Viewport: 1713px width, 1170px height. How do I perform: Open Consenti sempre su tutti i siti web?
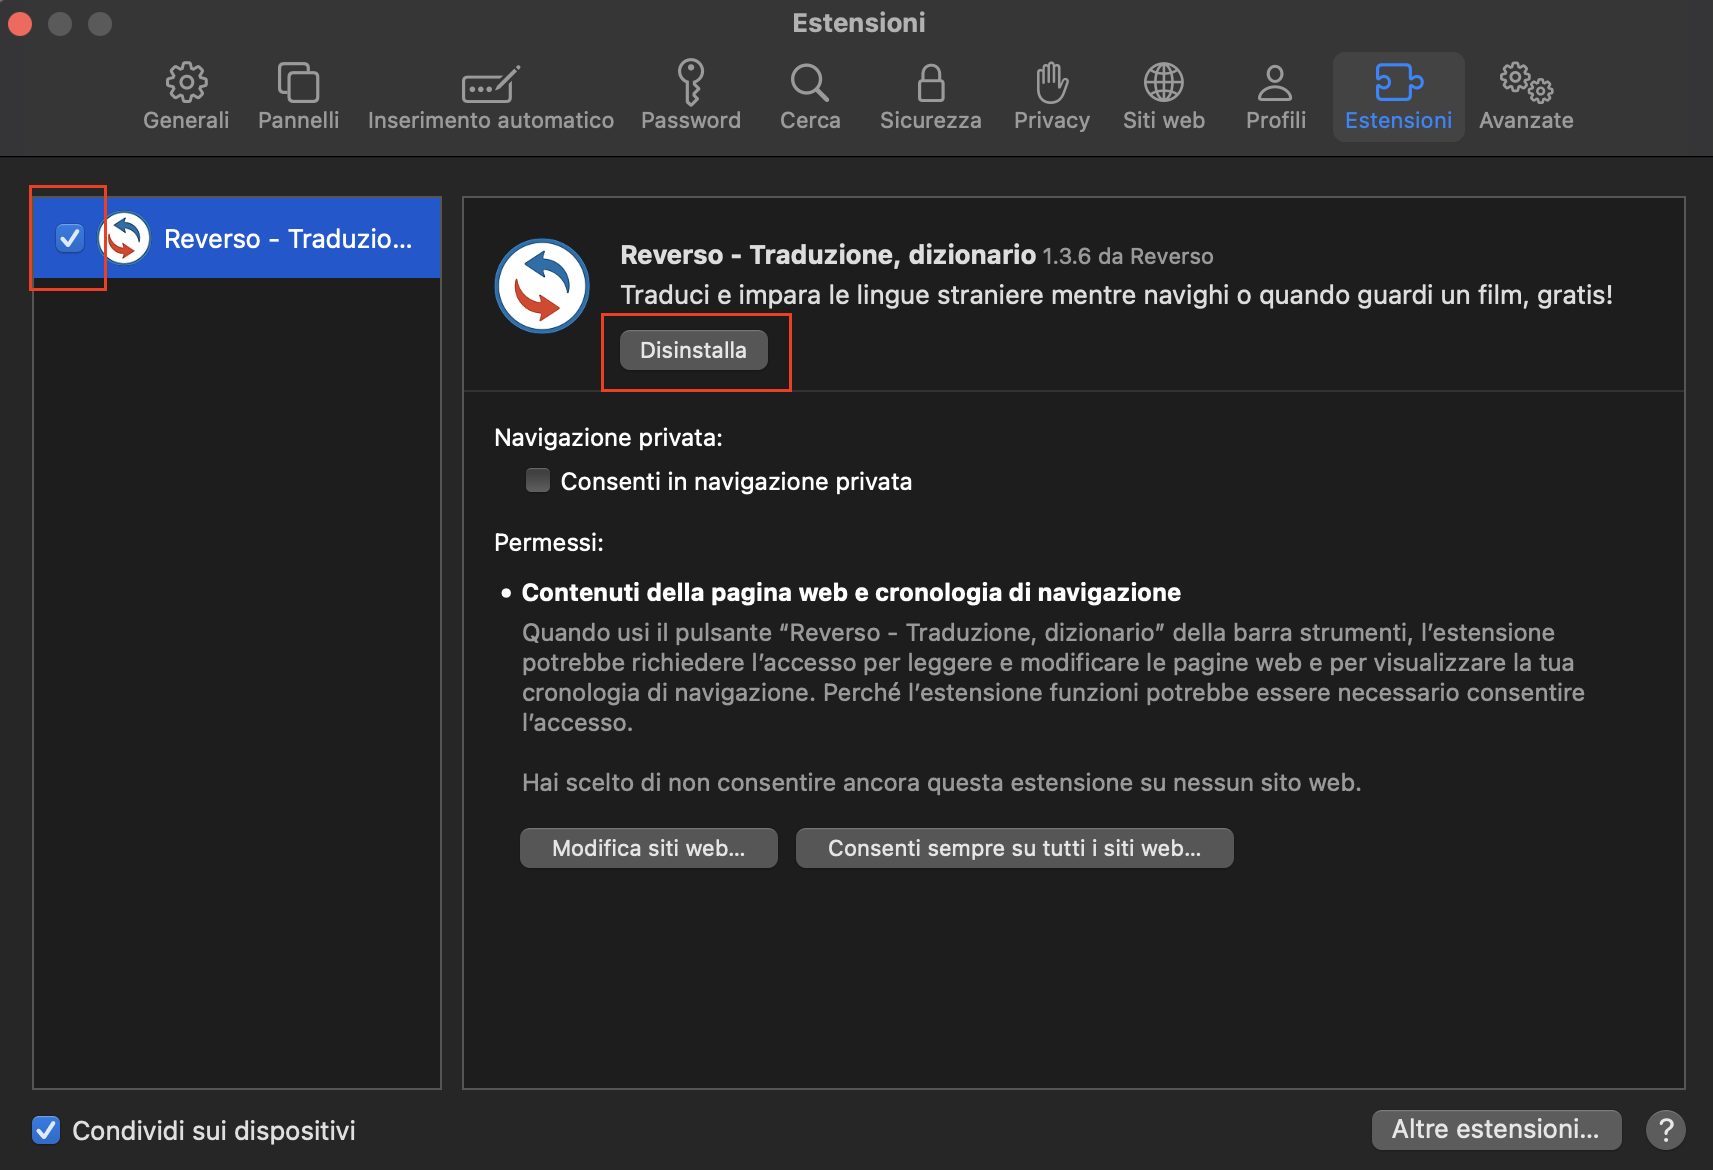1013,847
